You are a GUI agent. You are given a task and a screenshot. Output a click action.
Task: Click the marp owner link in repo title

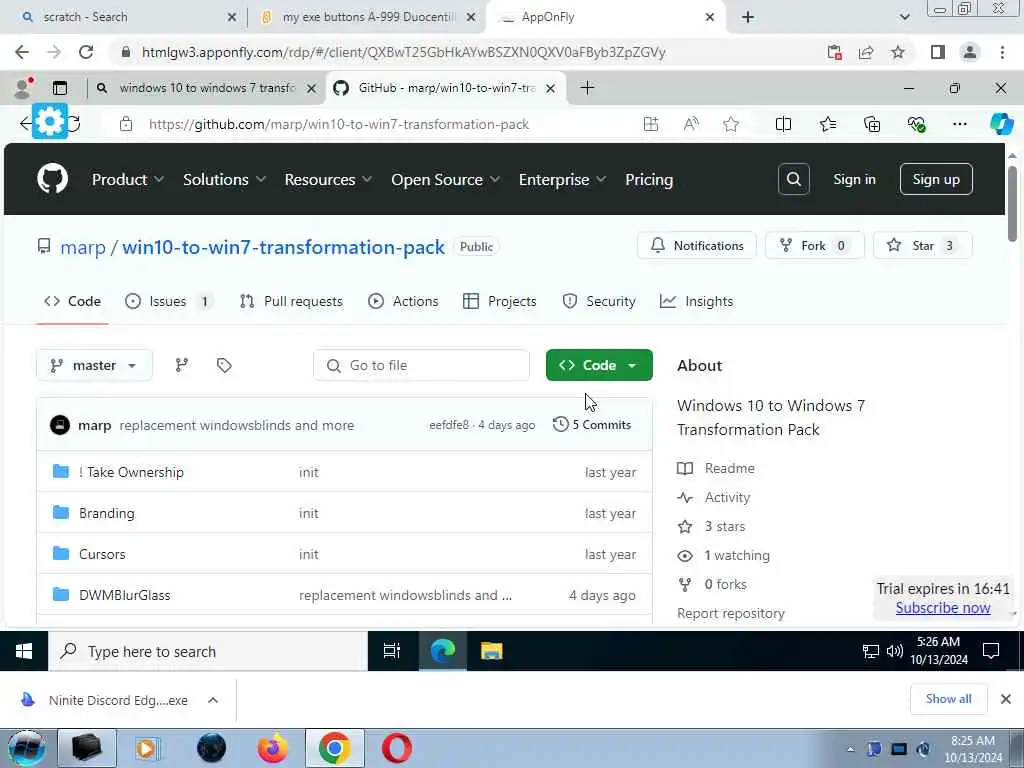(83, 247)
